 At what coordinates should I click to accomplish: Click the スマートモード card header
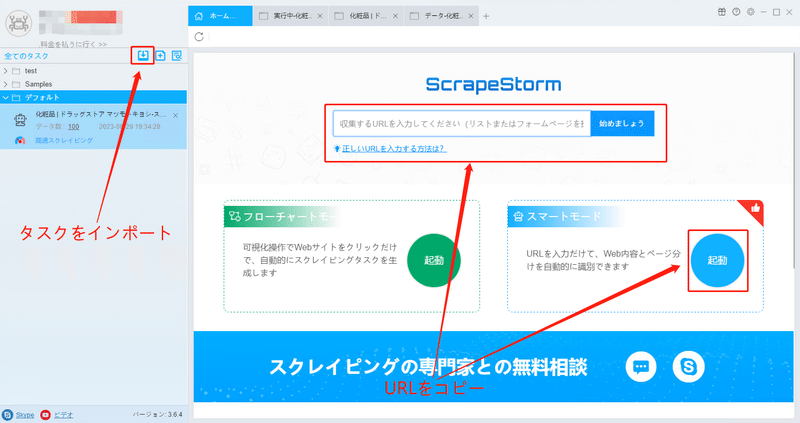pos(564,216)
